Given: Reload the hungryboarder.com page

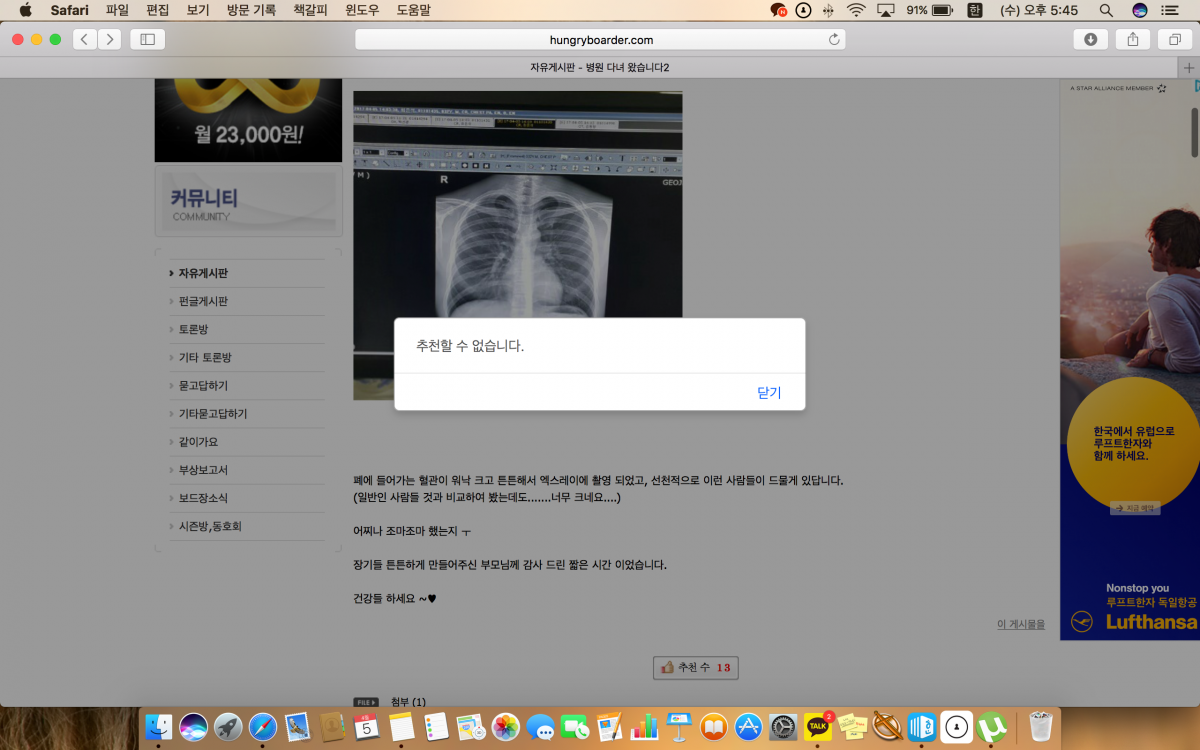Looking at the screenshot, I should (x=834, y=39).
